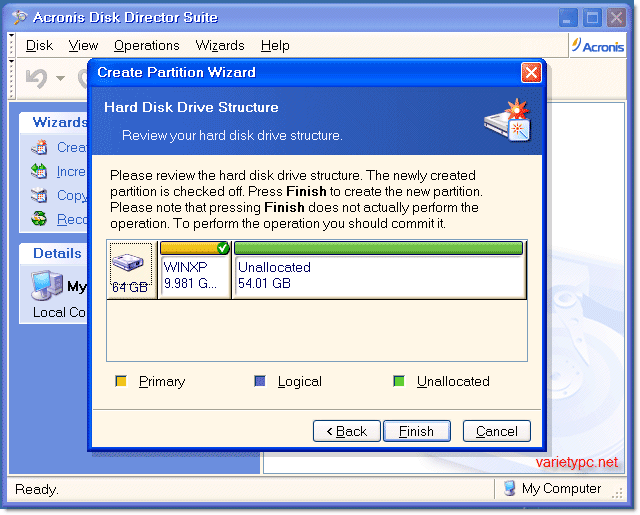Click the green Unallocated legend swatch
The image size is (640, 515).
click(399, 381)
